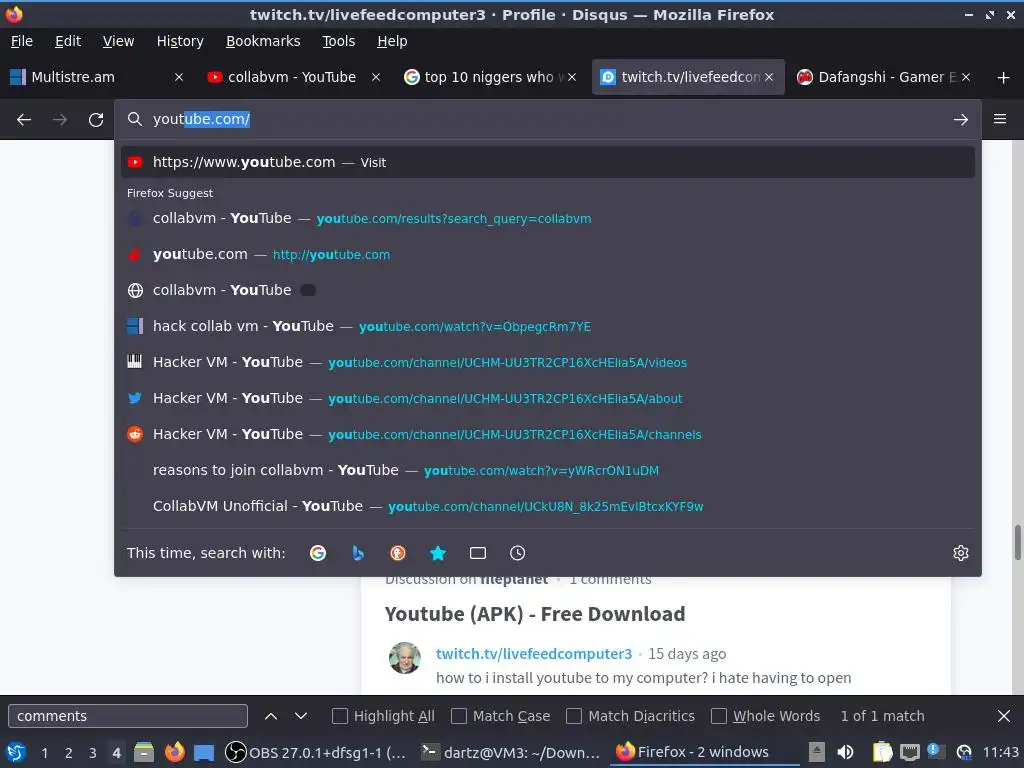Open the Bookmarks menu

[x=263, y=41]
